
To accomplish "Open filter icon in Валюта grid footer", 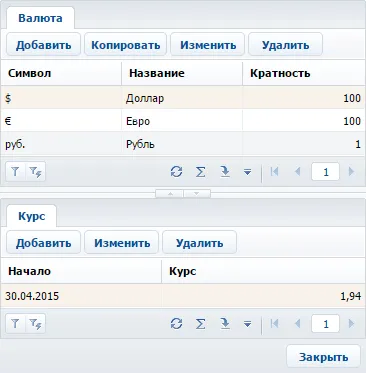I will [15, 172].
